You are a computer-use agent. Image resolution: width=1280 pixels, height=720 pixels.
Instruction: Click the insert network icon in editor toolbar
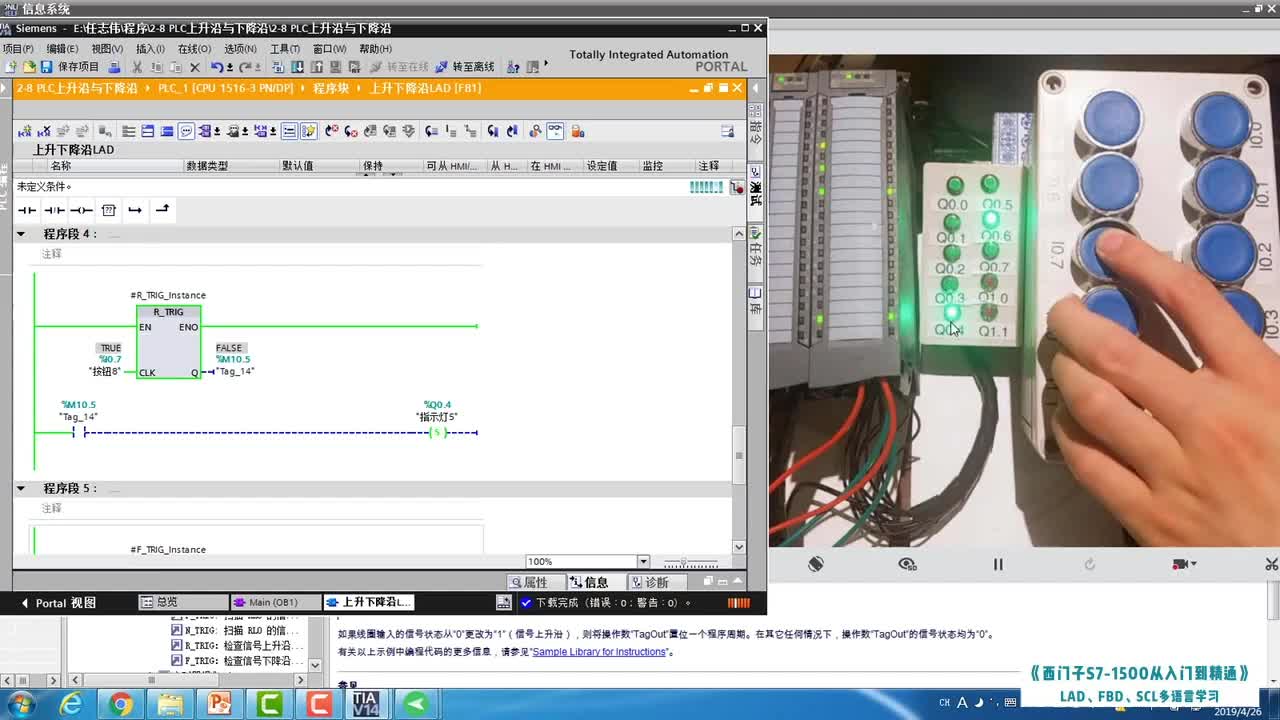(25, 131)
